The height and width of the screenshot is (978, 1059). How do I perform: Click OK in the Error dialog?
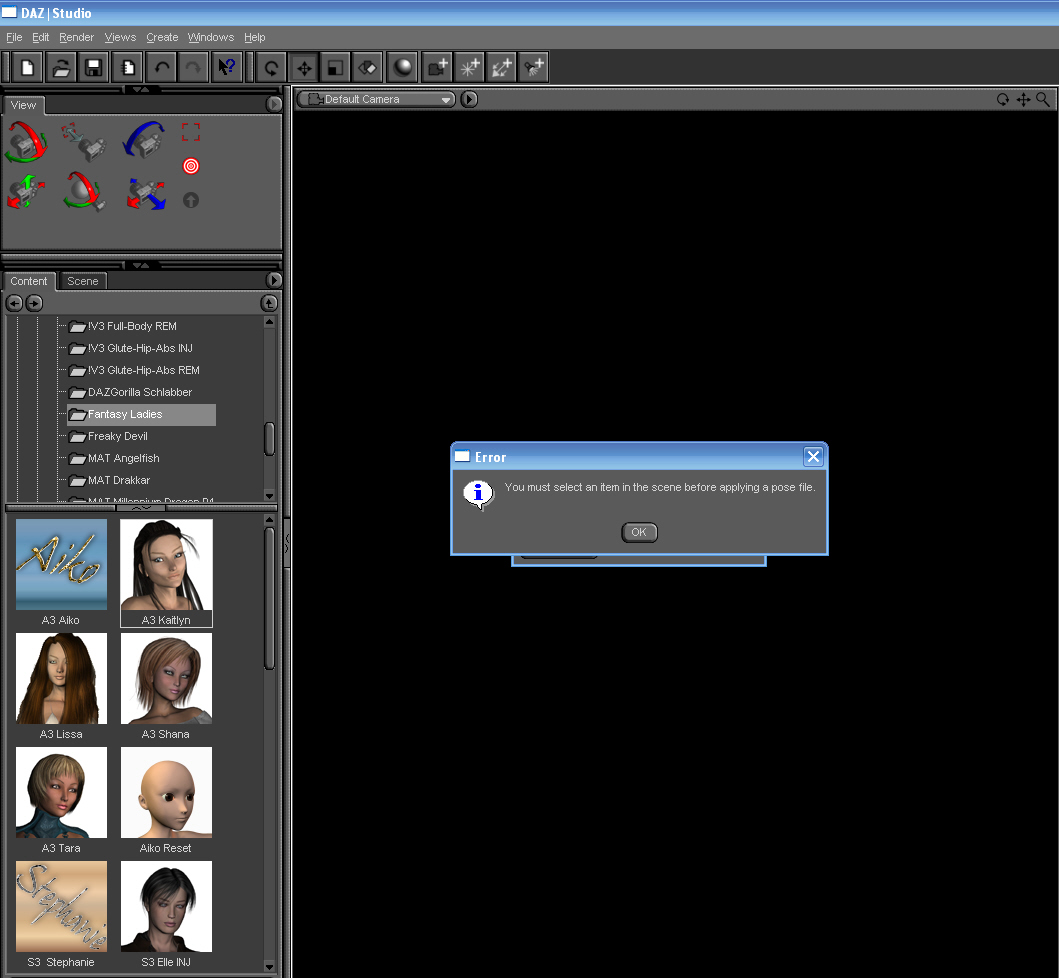click(639, 532)
